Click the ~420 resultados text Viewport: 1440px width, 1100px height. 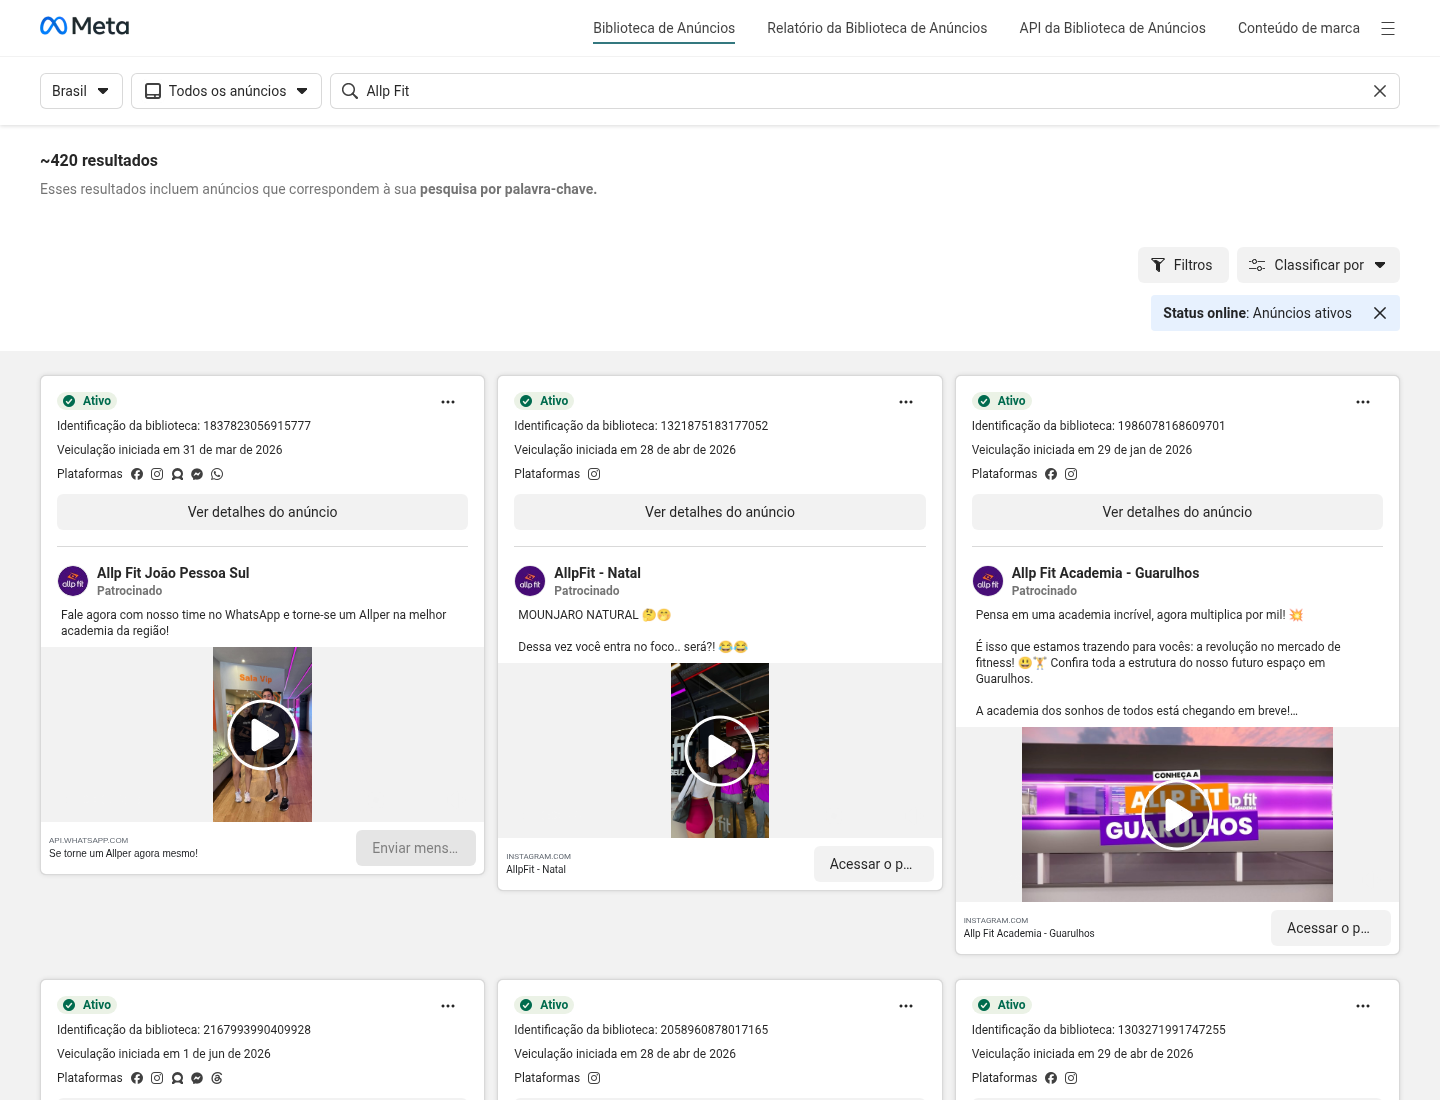[x=99, y=161]
